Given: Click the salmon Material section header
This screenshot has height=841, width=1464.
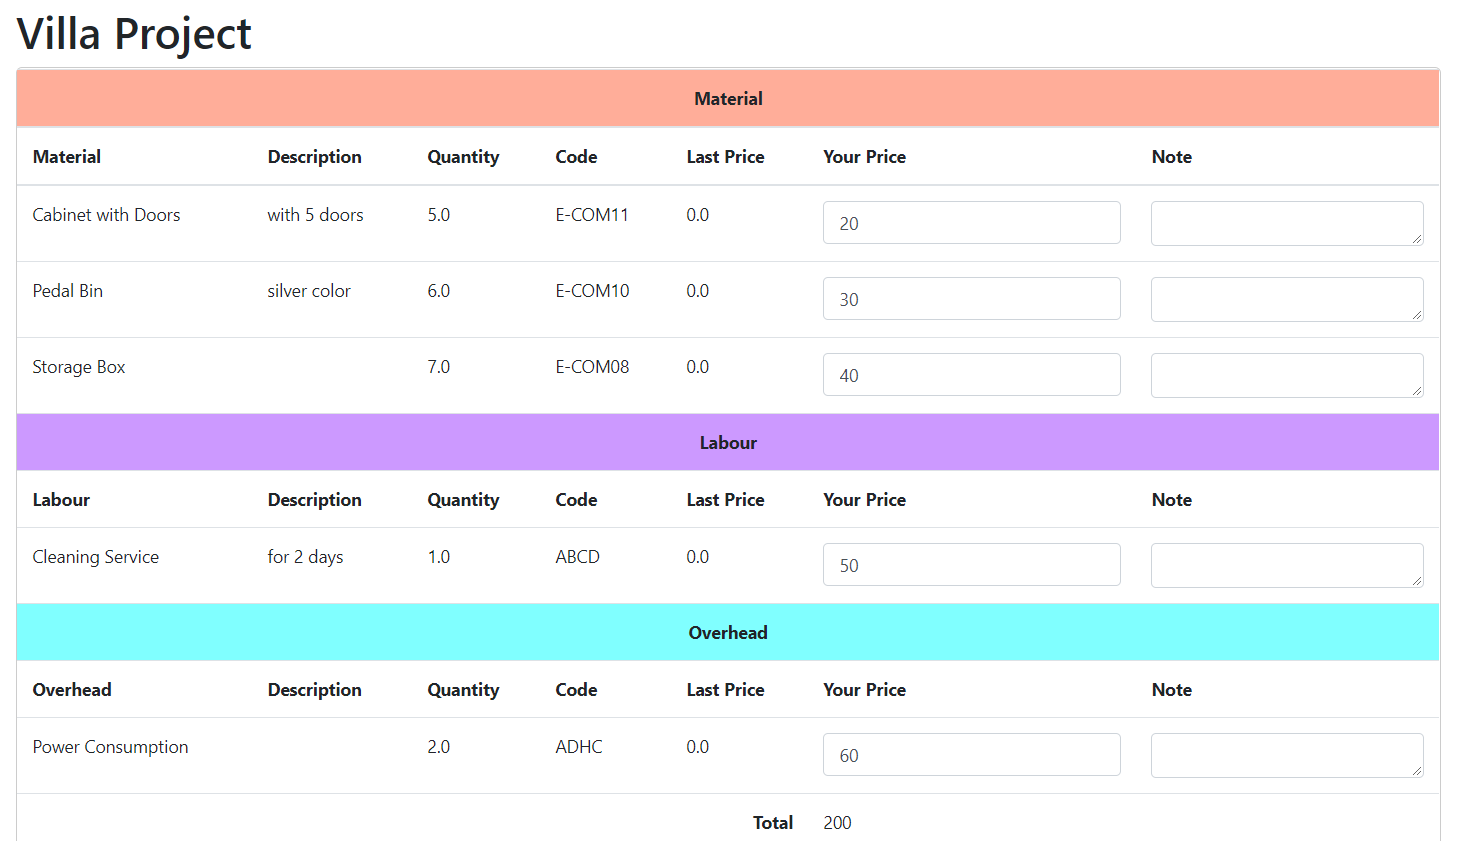Looking at the screenshot, I should 728,98.
